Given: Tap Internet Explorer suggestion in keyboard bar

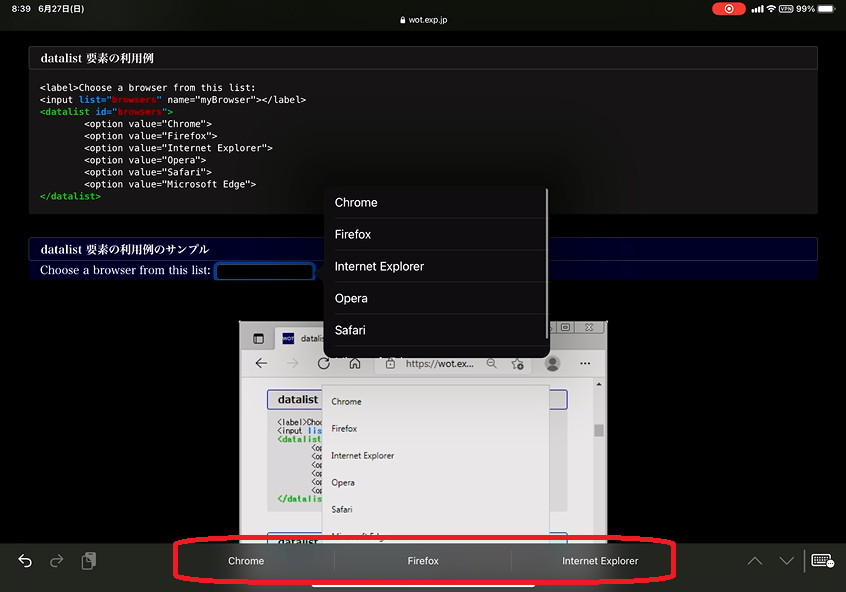Looking at the screenshot, I should point(600,561).
